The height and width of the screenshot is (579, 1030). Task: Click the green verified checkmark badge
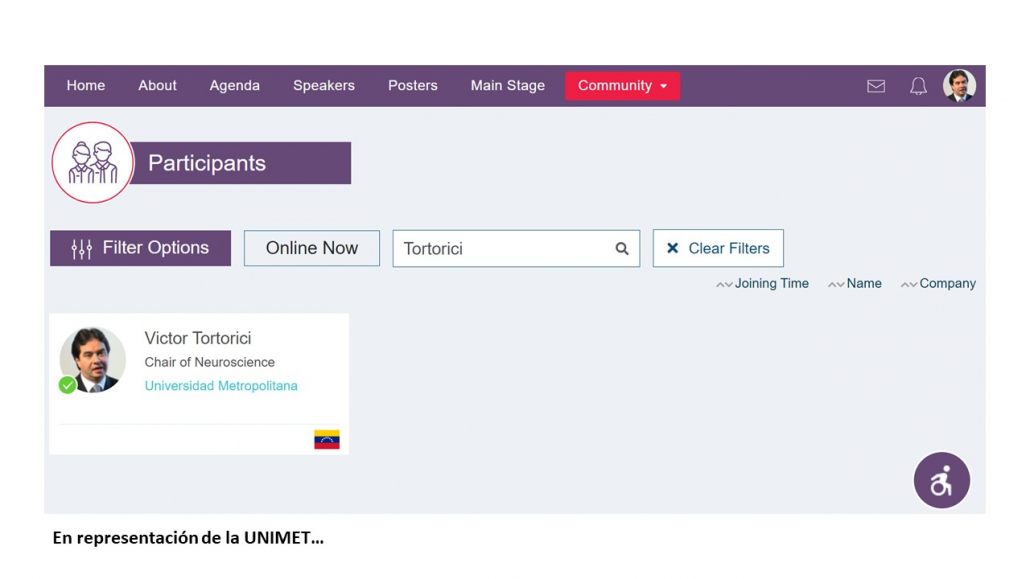click(x=67, y=385)
